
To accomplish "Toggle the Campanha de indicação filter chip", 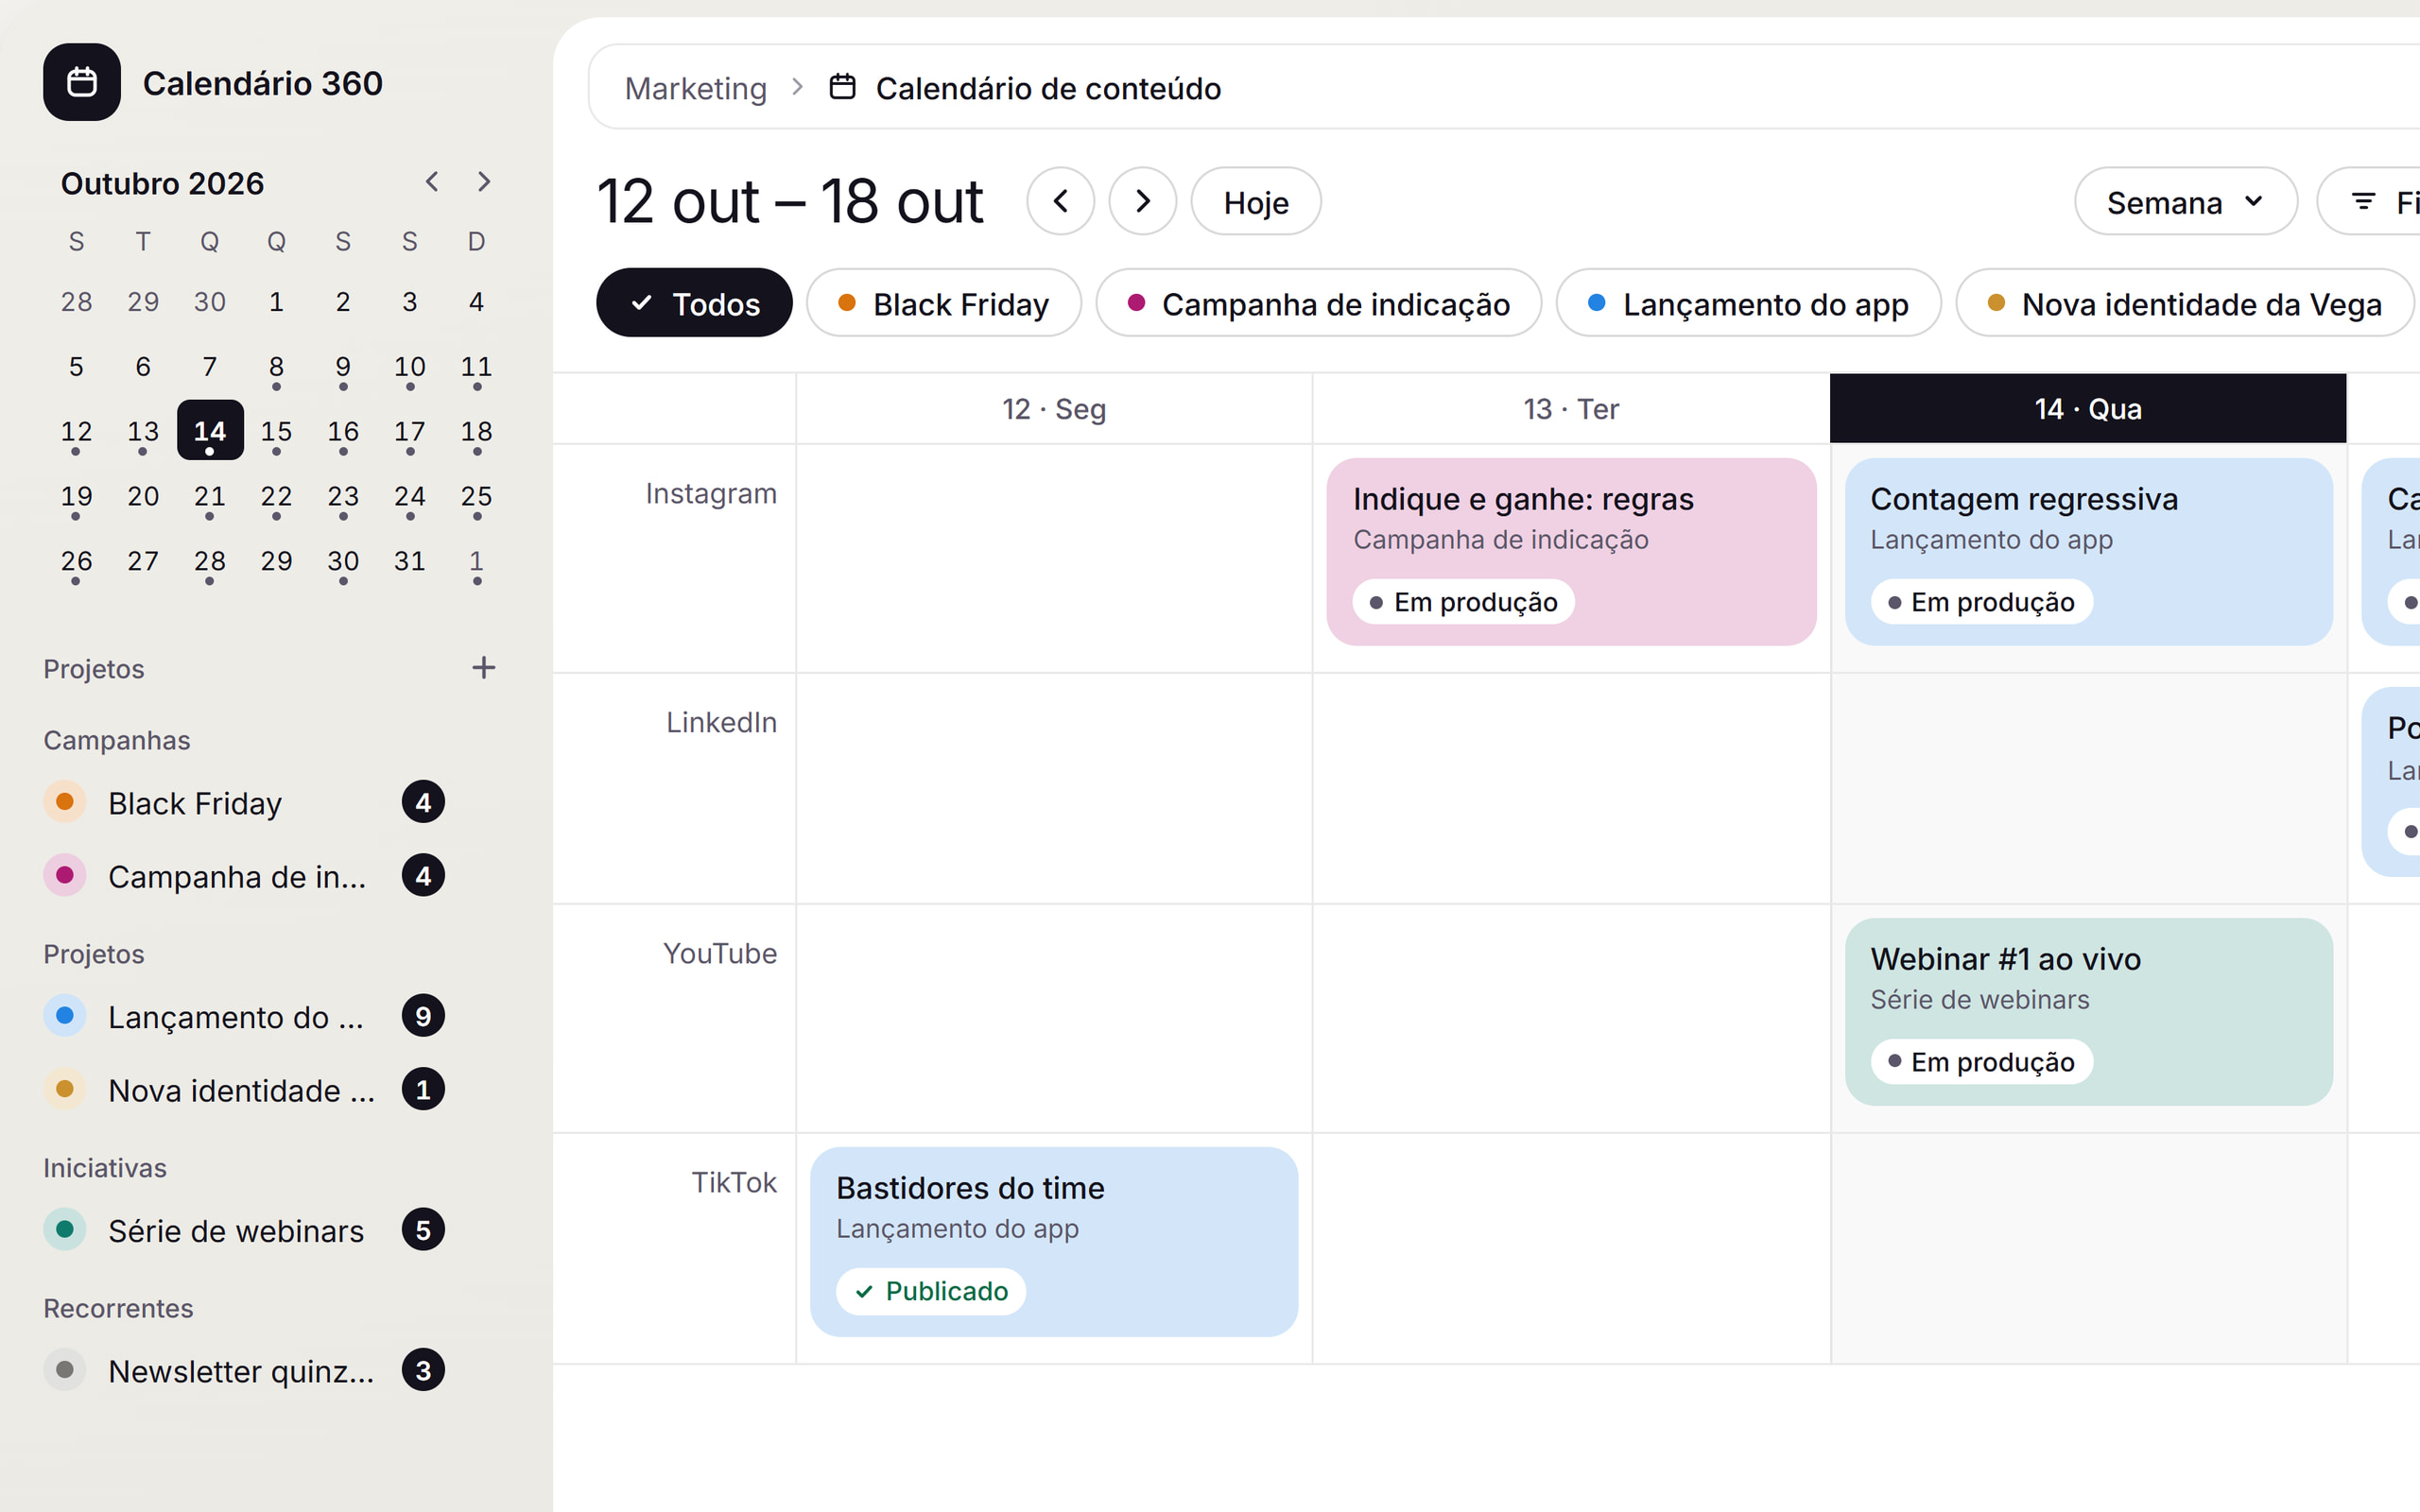I will [x=1318, y=303].
